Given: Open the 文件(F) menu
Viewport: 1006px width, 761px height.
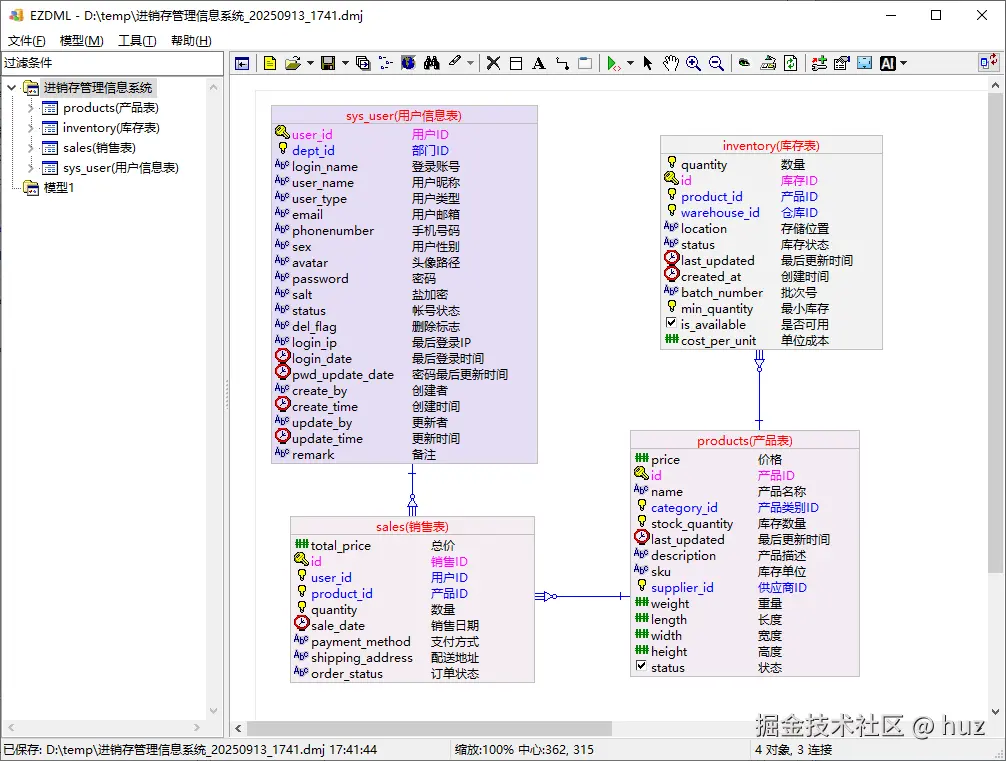Looking at the screenshot, I should 26,40.
